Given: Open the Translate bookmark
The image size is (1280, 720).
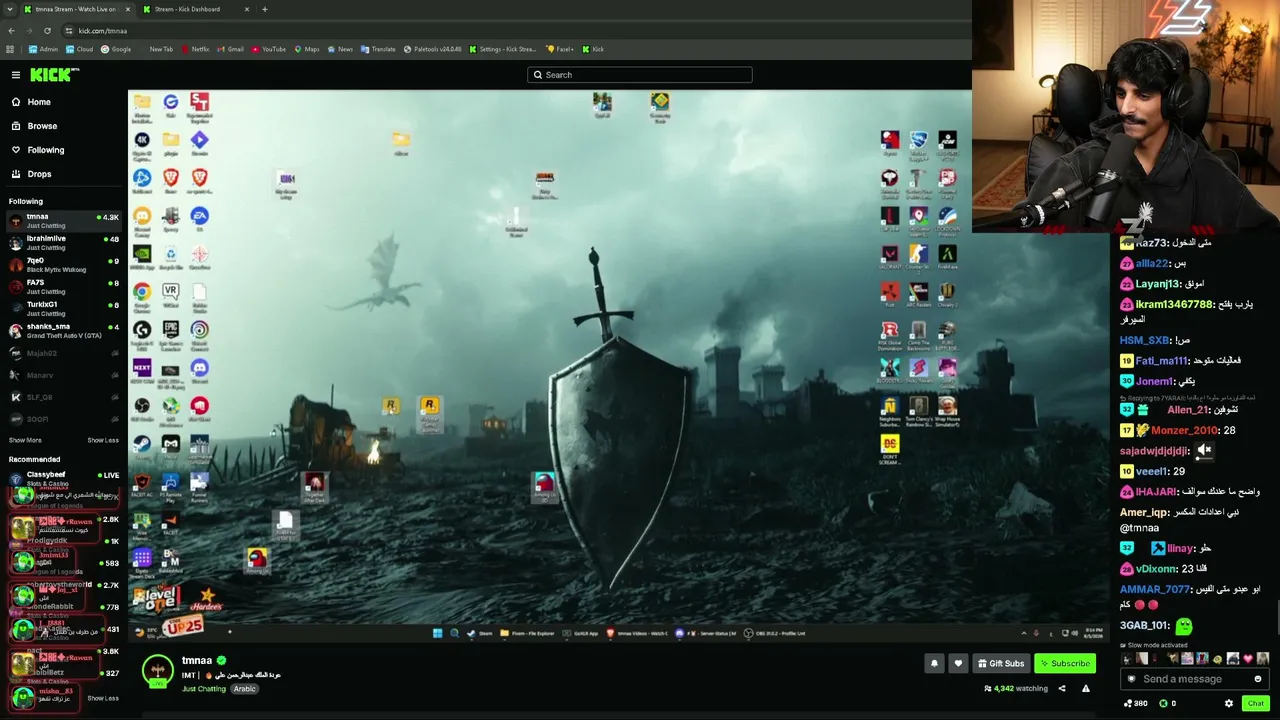Looking at the screenshot, I should pos(379,49).
